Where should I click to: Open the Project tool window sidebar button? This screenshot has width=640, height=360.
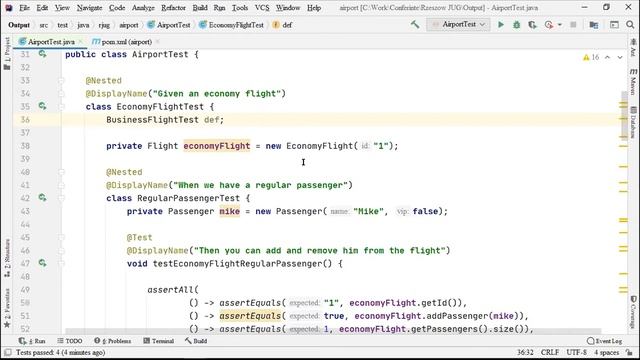pyautogui.click(x=7, y=53)
